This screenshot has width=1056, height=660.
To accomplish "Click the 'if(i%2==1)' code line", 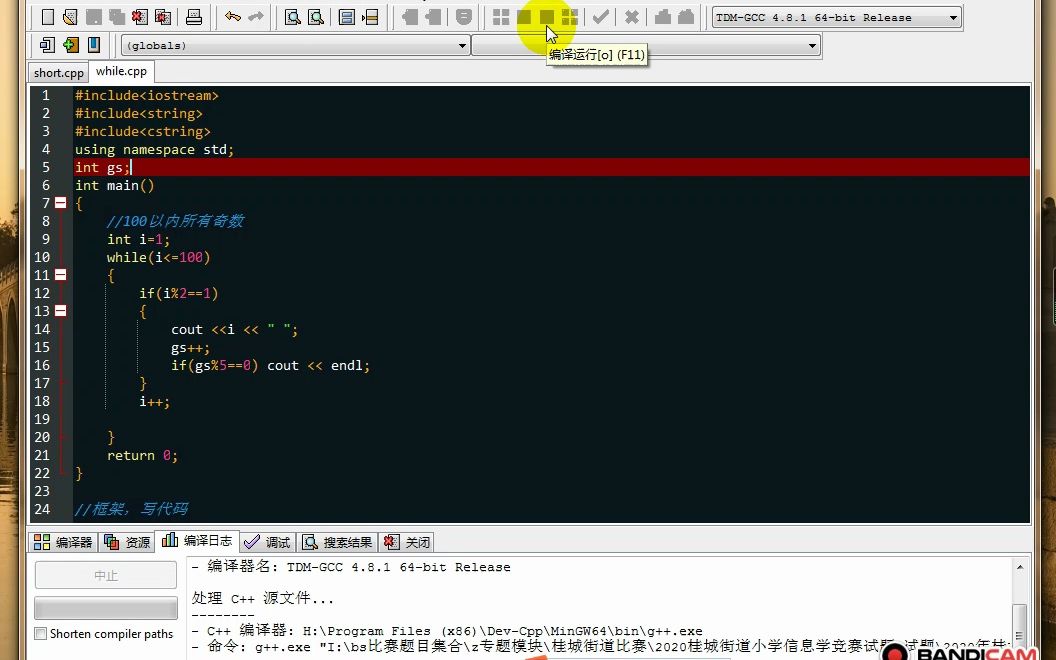I will tap(178, 293).
